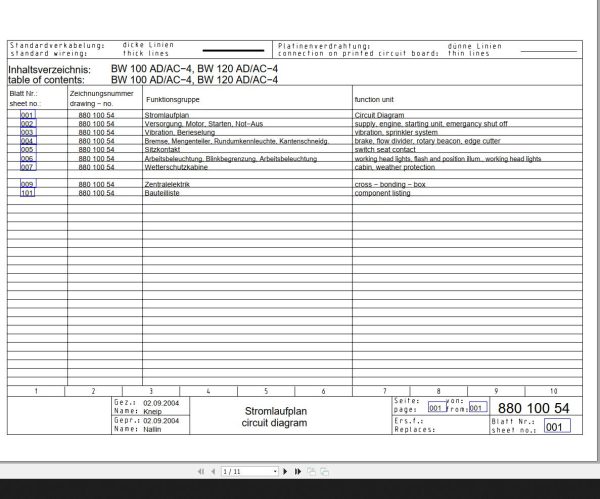600x499 pixels.
Task: Open sheet link 004 Bremse
Action: tap(28, 141)
